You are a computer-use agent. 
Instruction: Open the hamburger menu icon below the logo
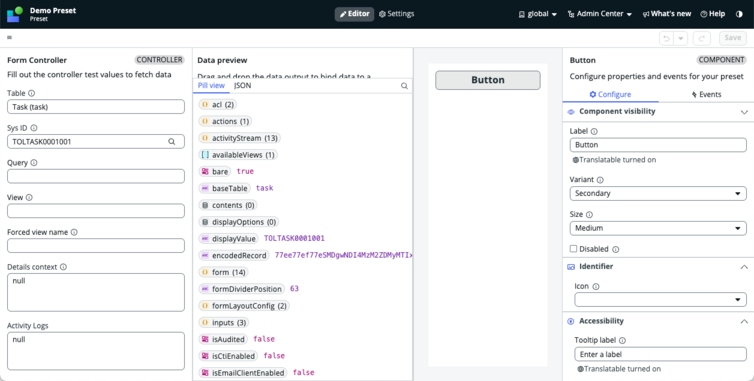point(10,38)
